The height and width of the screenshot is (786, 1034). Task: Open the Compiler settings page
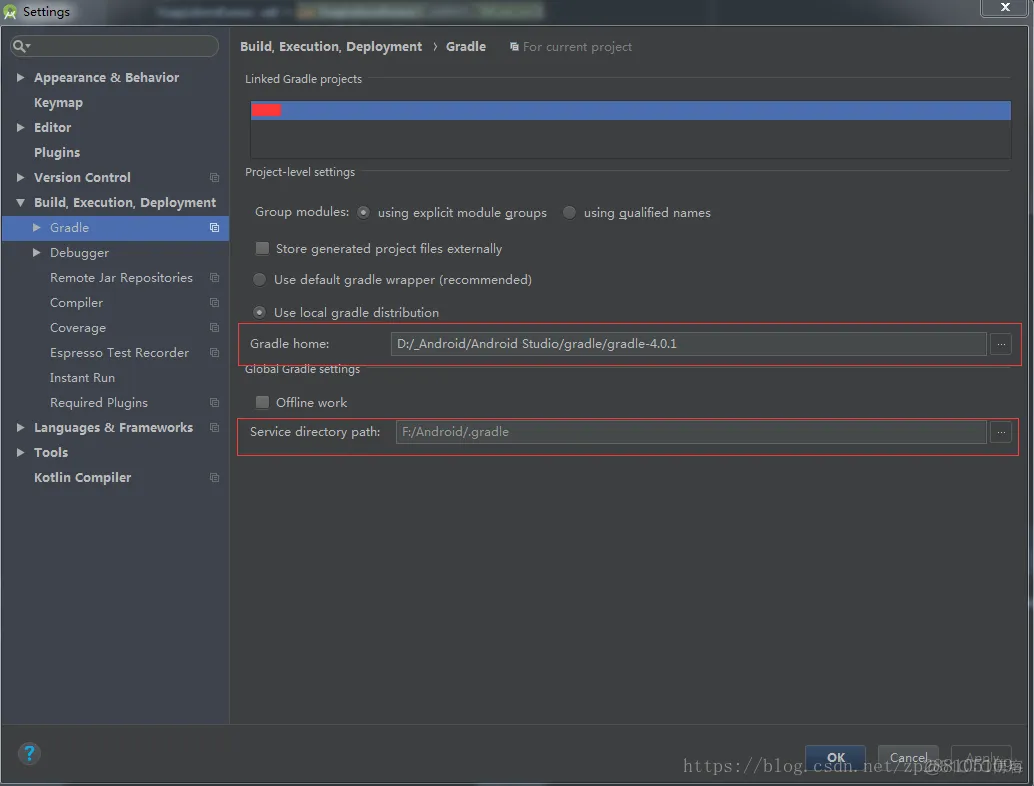76,303
